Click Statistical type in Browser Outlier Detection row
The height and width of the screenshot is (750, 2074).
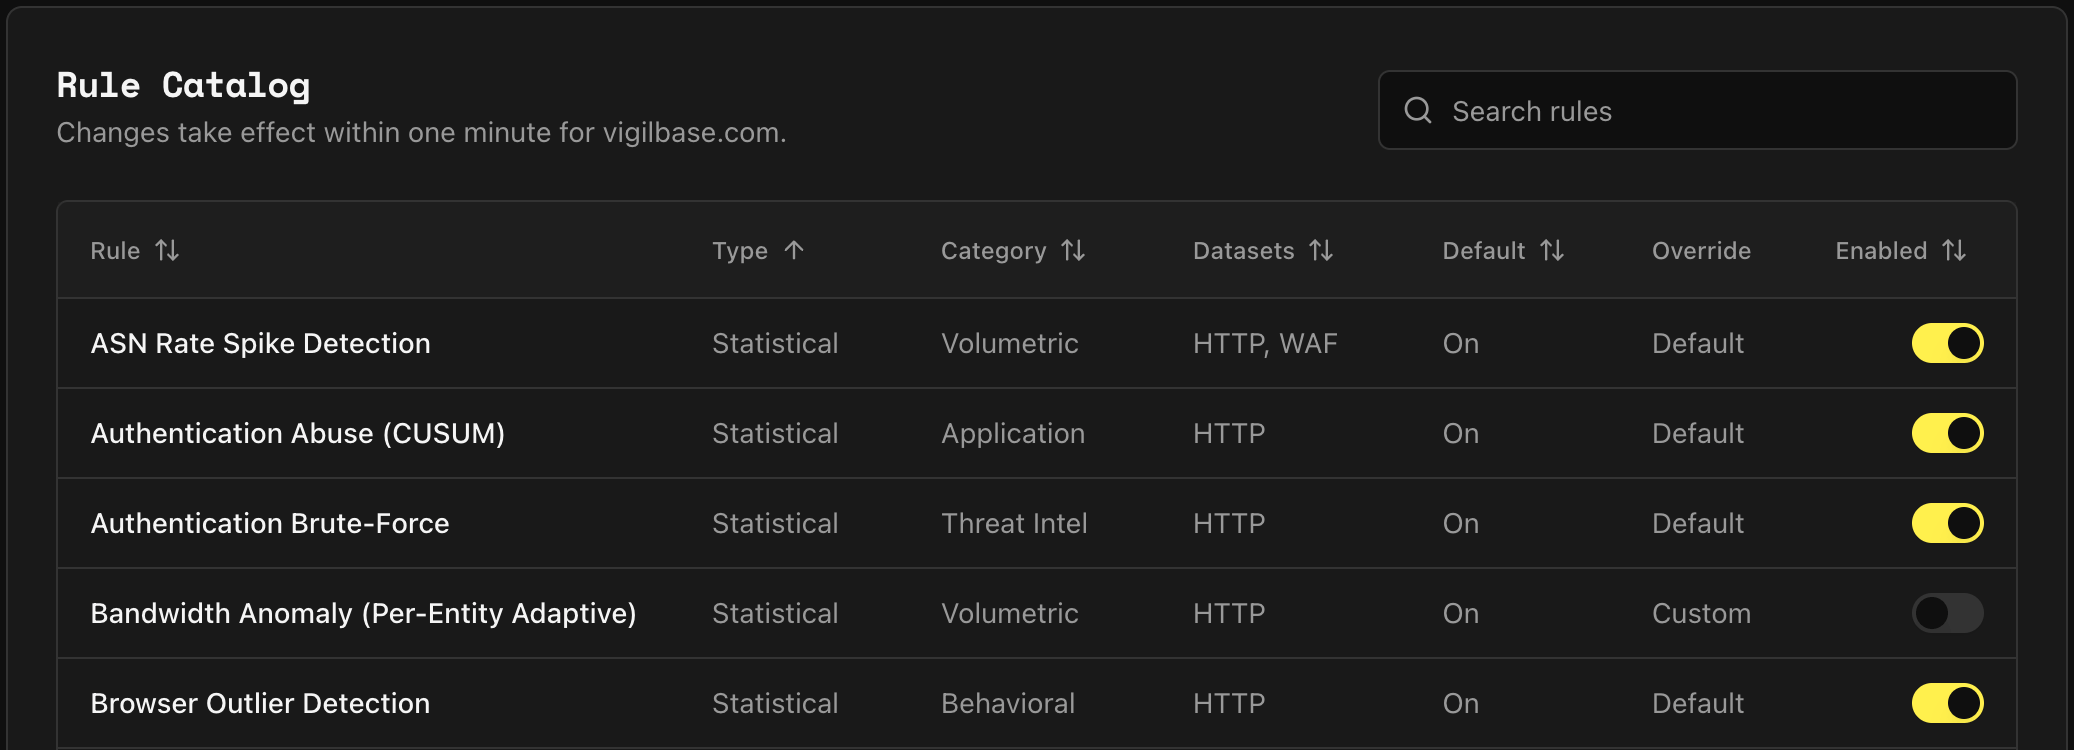click(775, 703)
